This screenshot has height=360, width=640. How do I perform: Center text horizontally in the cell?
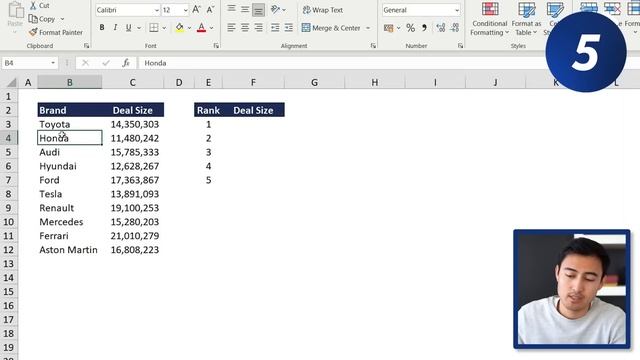tap(244, 28)
